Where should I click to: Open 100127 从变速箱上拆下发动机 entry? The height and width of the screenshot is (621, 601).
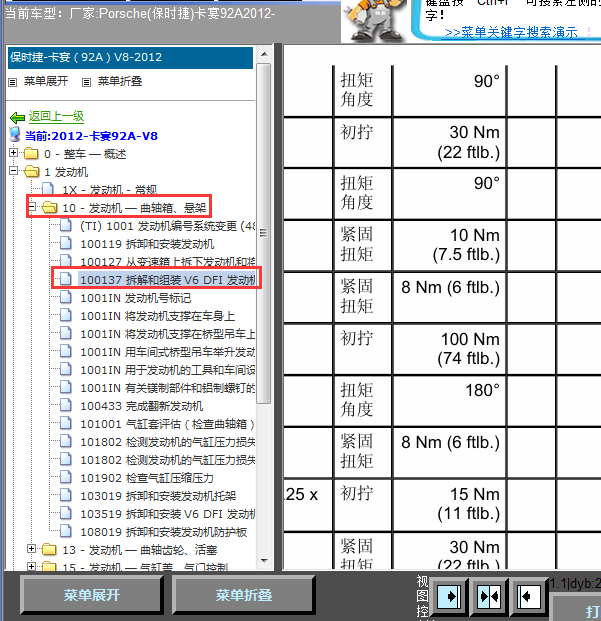point(167,262)
